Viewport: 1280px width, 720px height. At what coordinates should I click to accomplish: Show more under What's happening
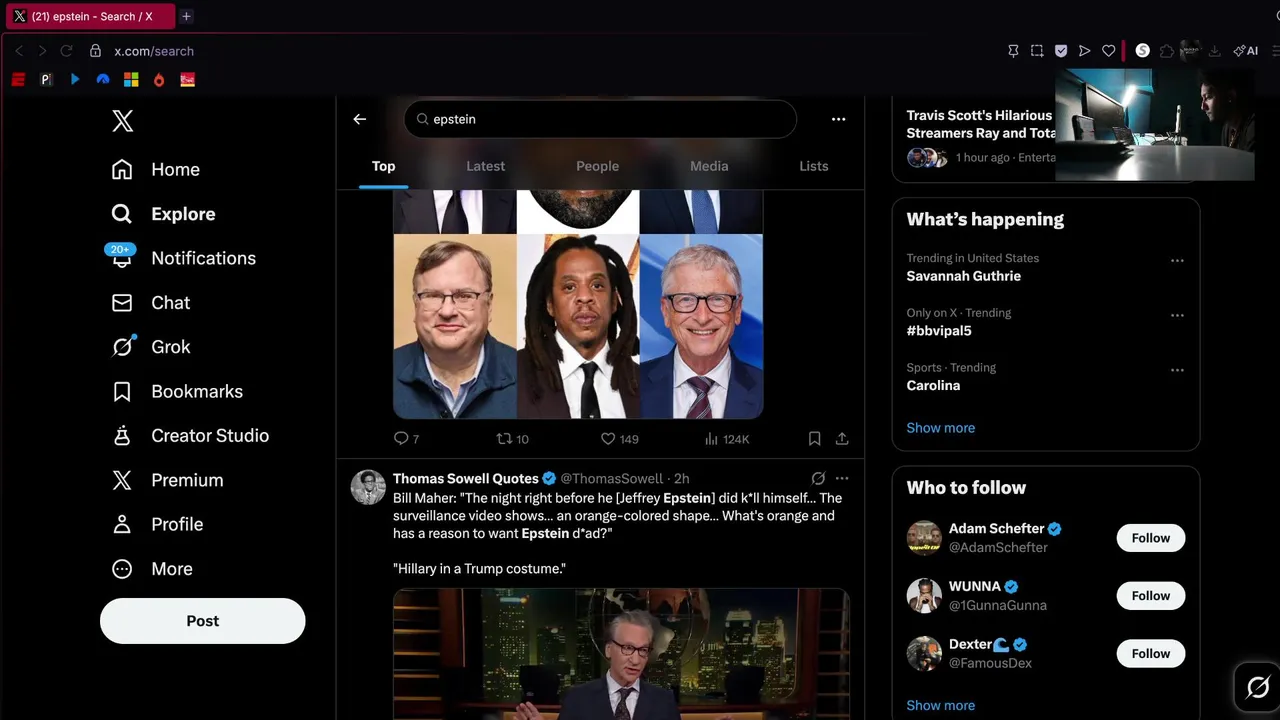[940, 428]
